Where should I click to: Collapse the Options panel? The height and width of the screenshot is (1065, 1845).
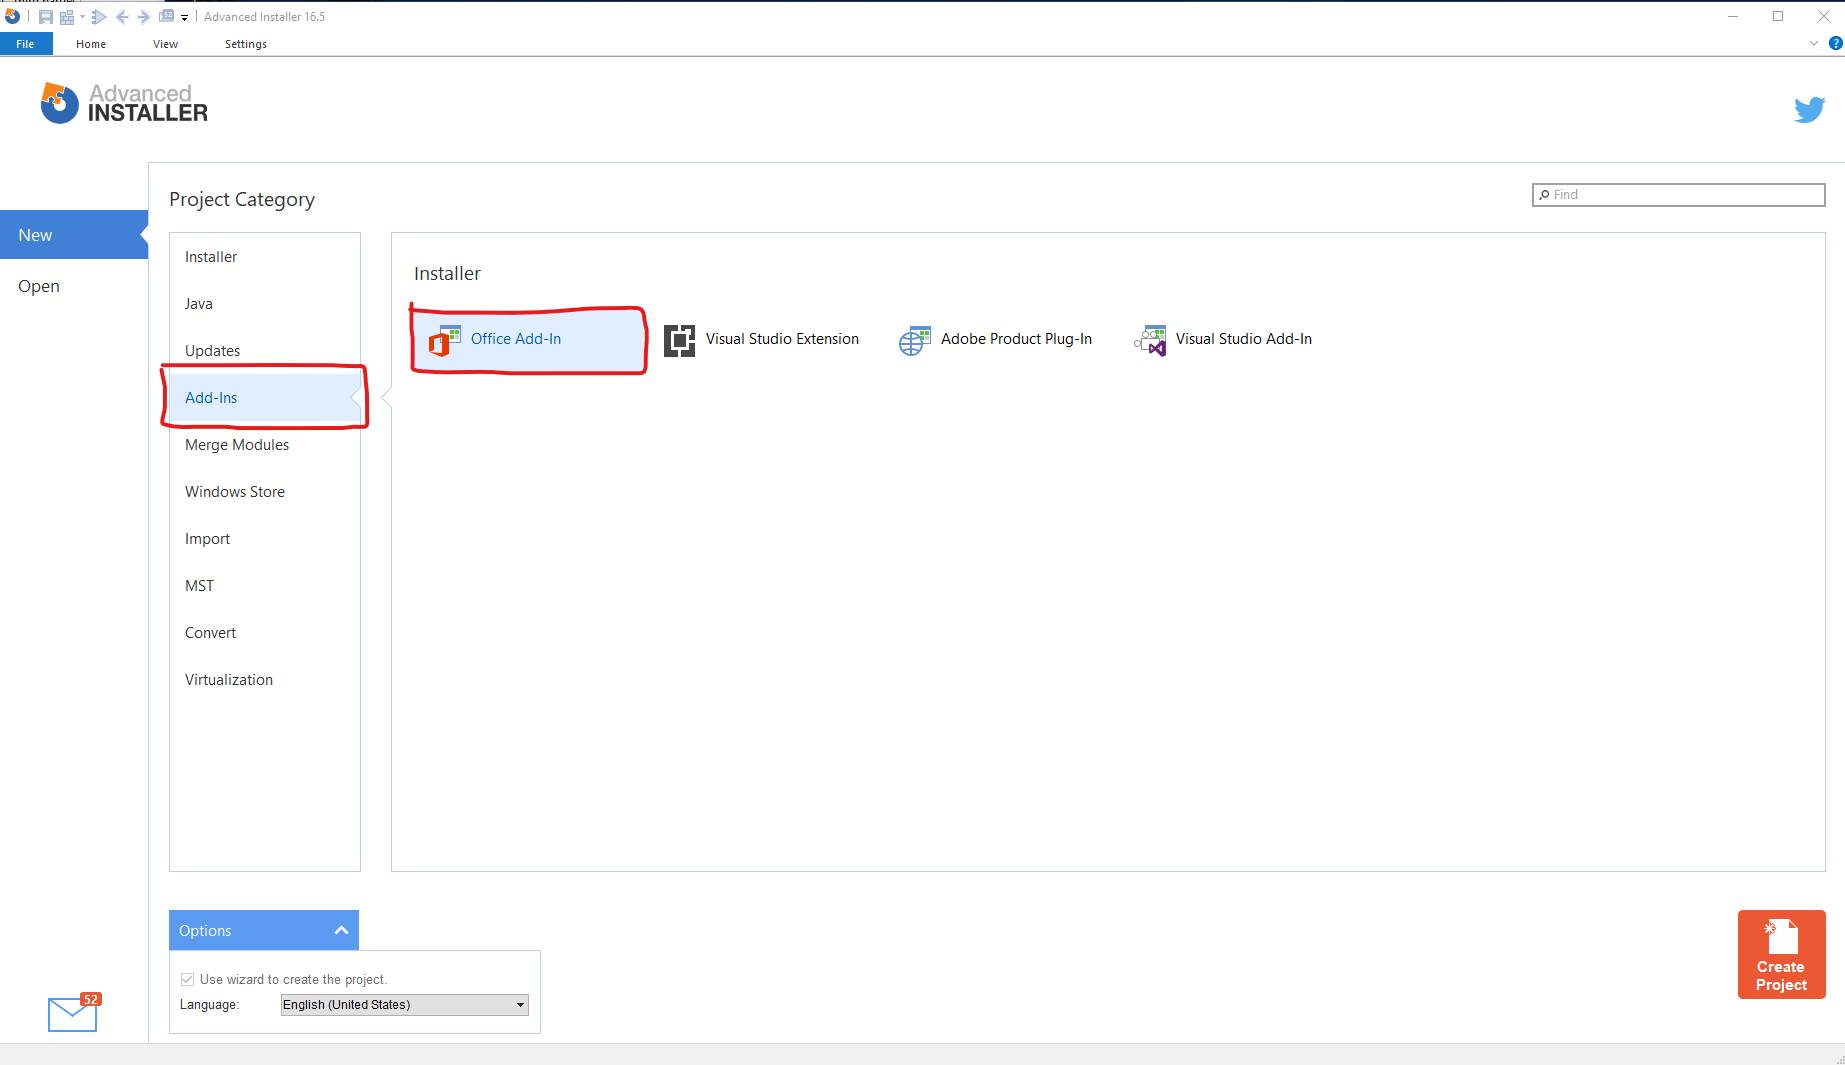[x=341, y=930]
